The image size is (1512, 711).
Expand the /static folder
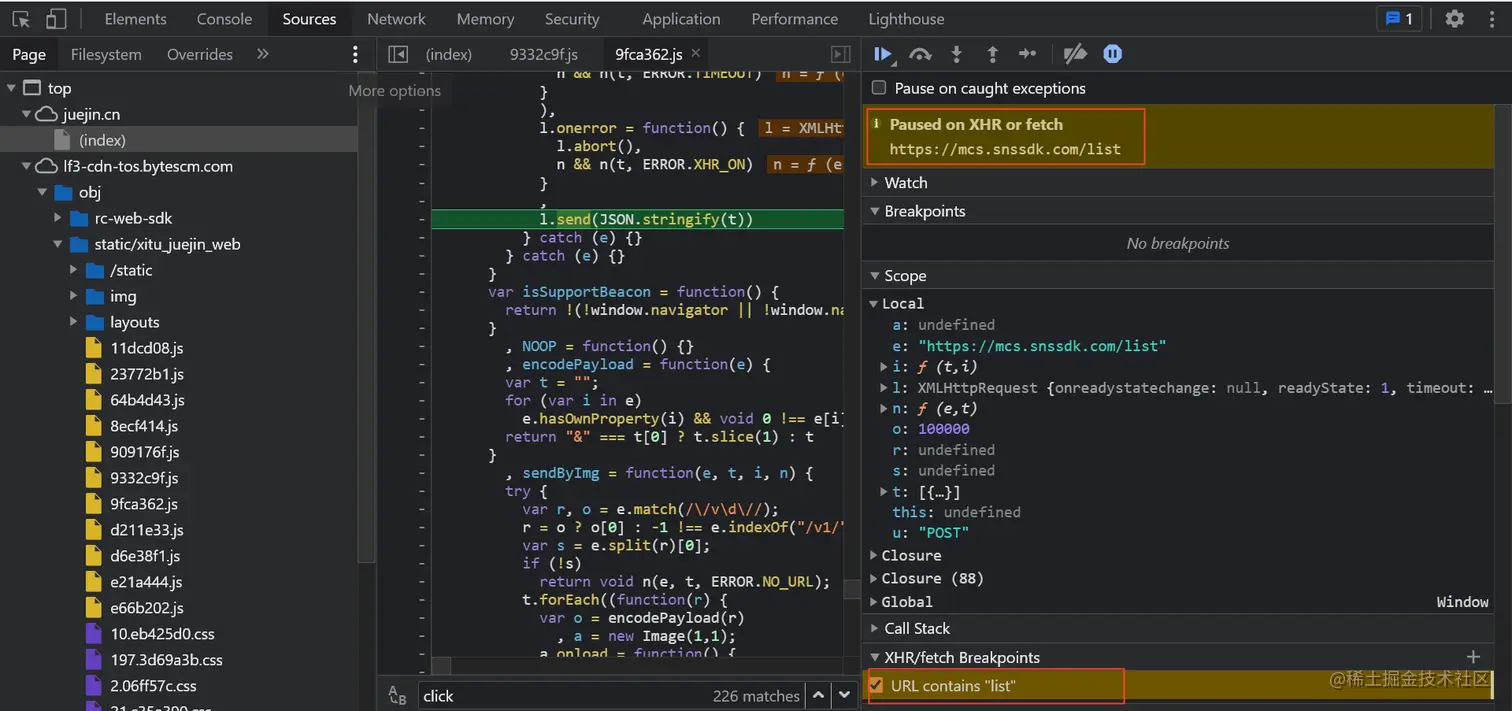pos(74,270)
